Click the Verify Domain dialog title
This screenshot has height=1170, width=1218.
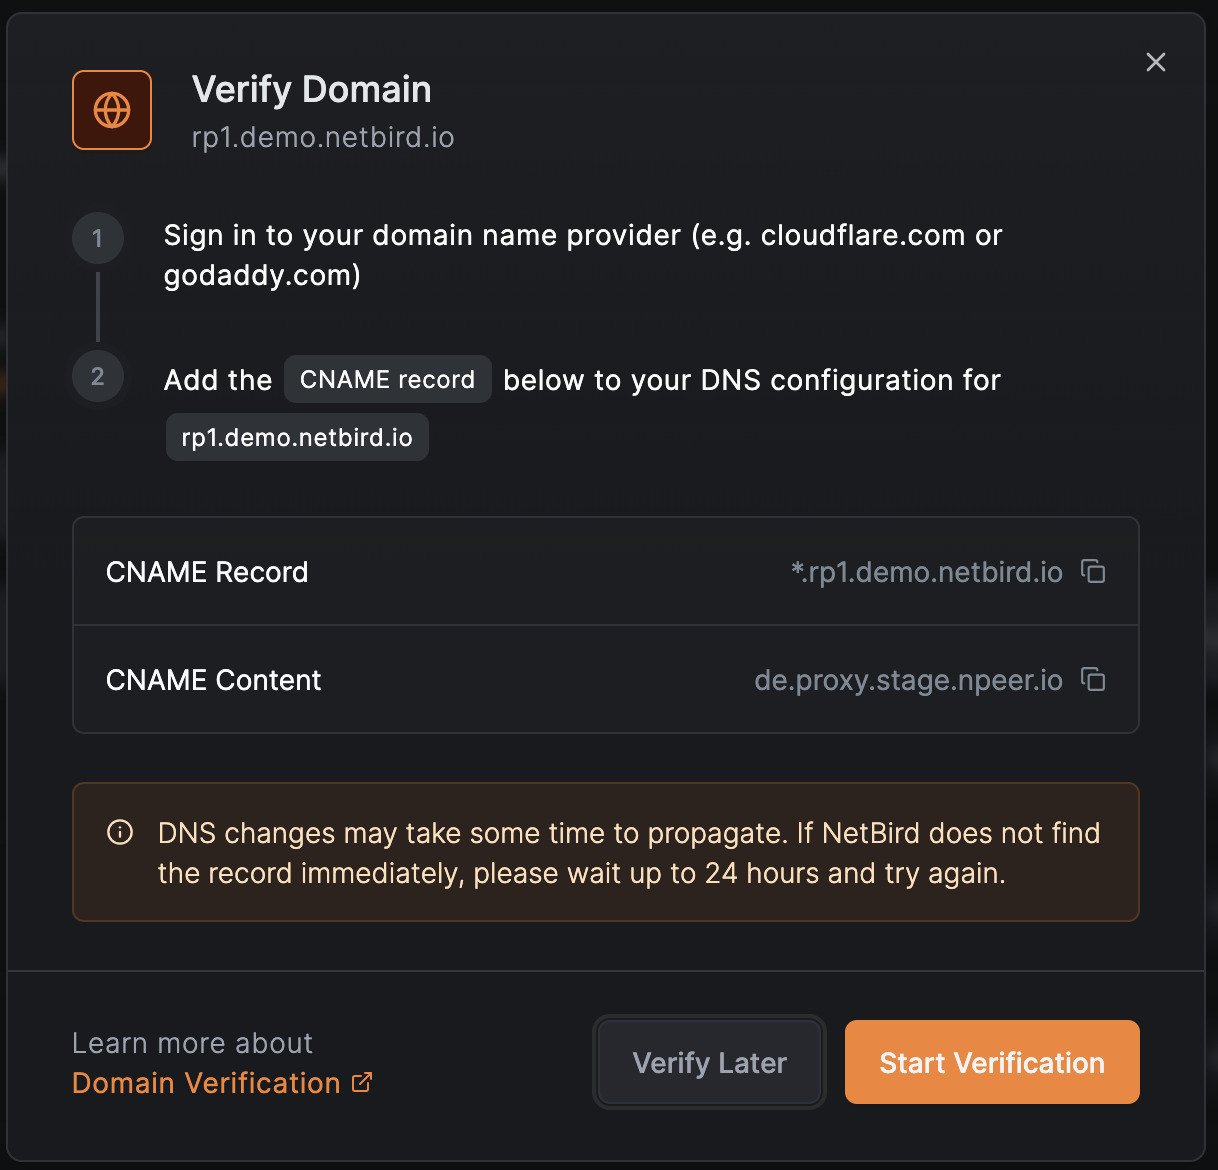[x=311, y=90]
